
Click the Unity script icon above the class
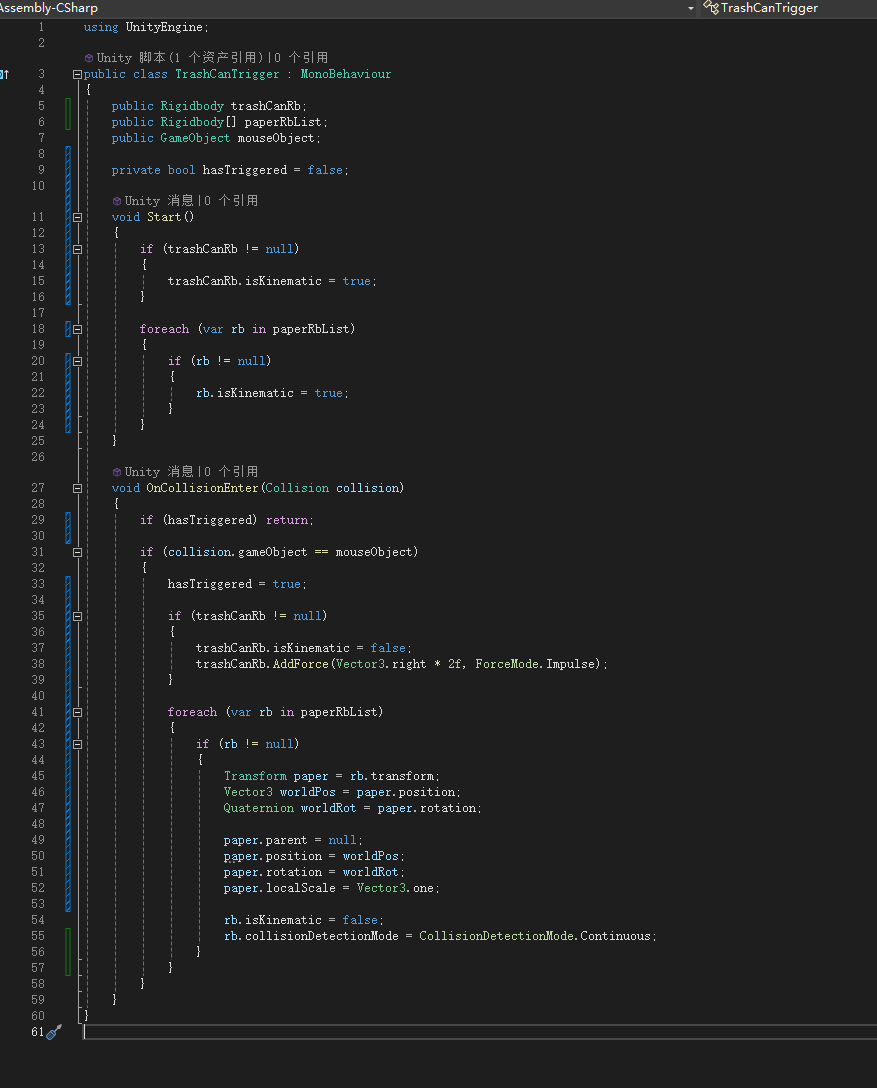pos(89,58)
